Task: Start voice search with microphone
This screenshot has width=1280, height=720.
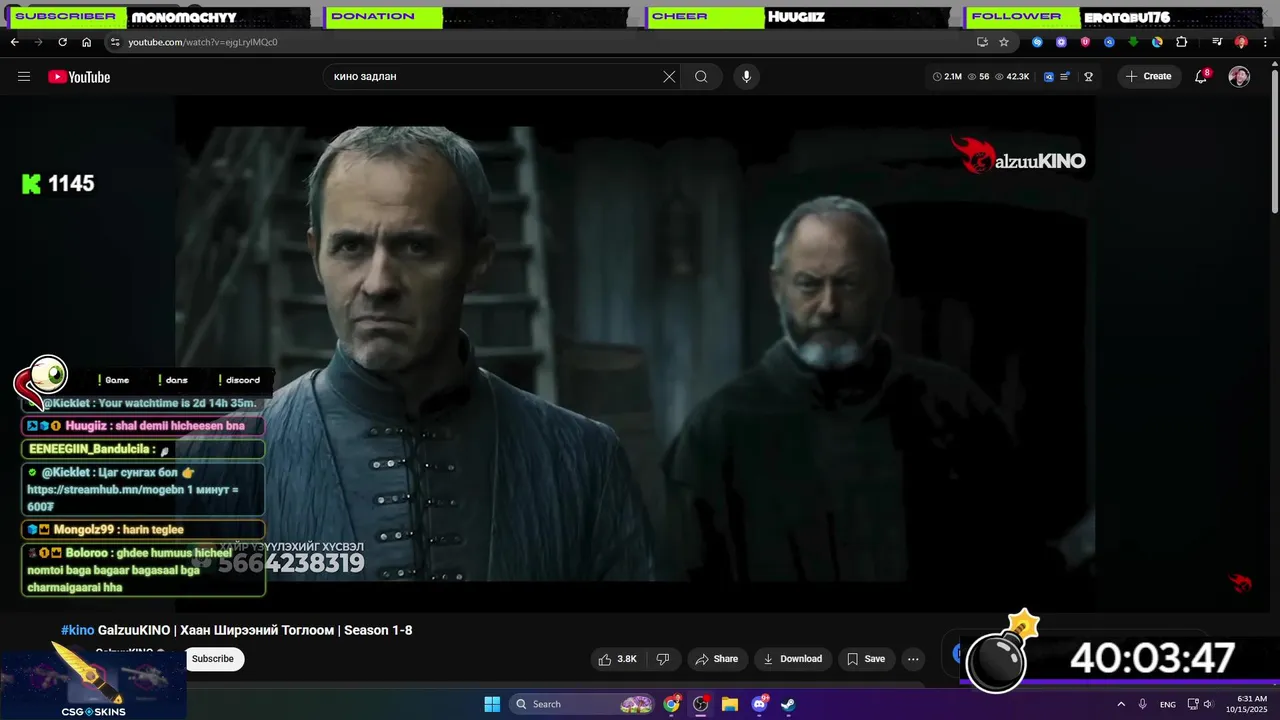Action: [x=745, y=77]
